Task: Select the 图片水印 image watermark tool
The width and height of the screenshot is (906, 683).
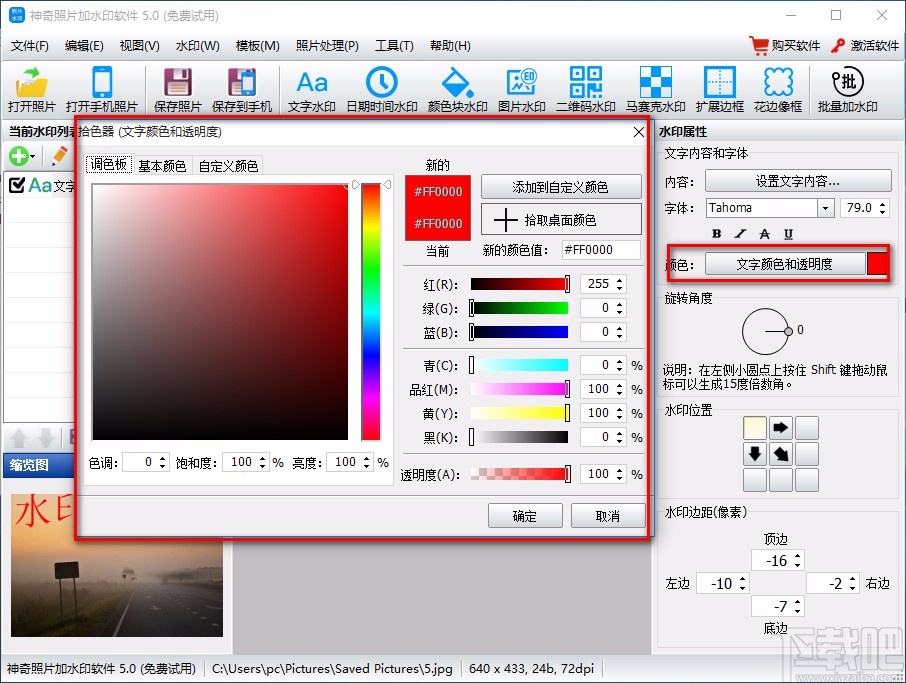Action: (522, 88)
